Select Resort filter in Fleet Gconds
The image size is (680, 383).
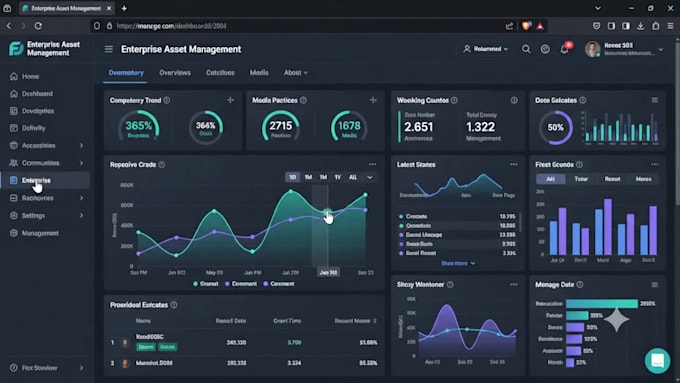pyautogui.click(x=612, y=179)
